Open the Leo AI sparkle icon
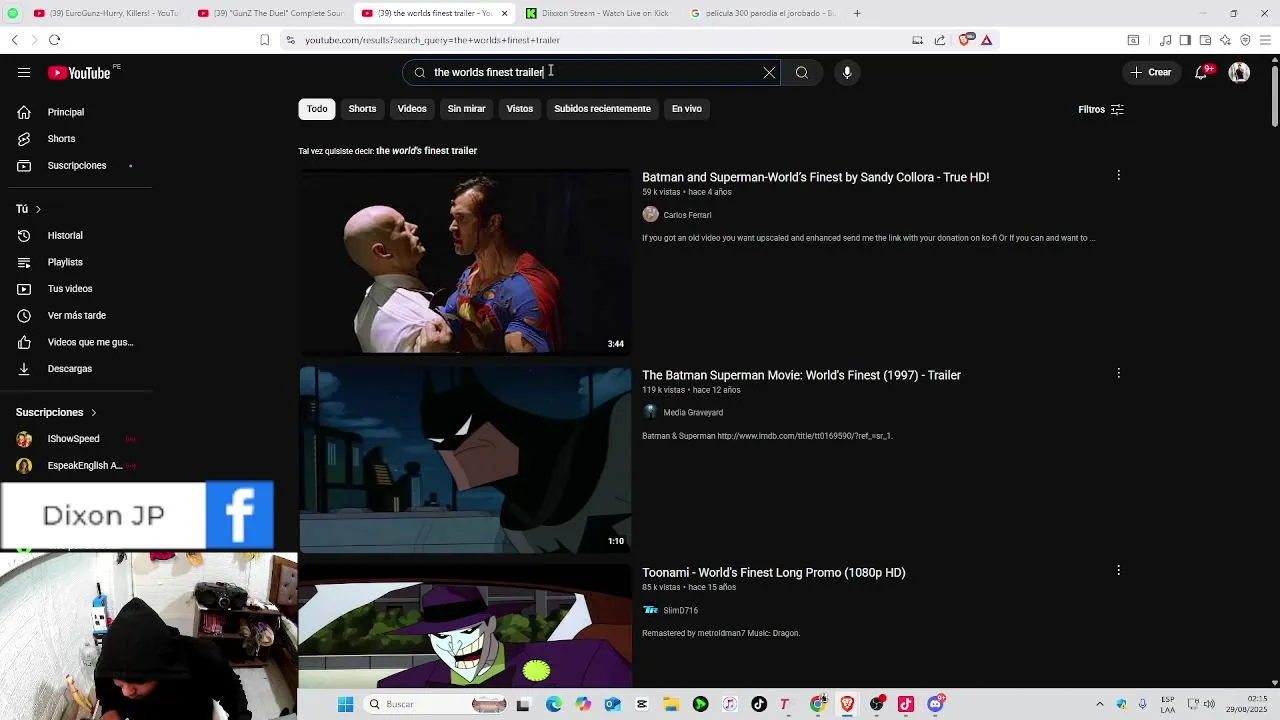The height and width of the screenshot is (720, 1280). pos(1225,40)
